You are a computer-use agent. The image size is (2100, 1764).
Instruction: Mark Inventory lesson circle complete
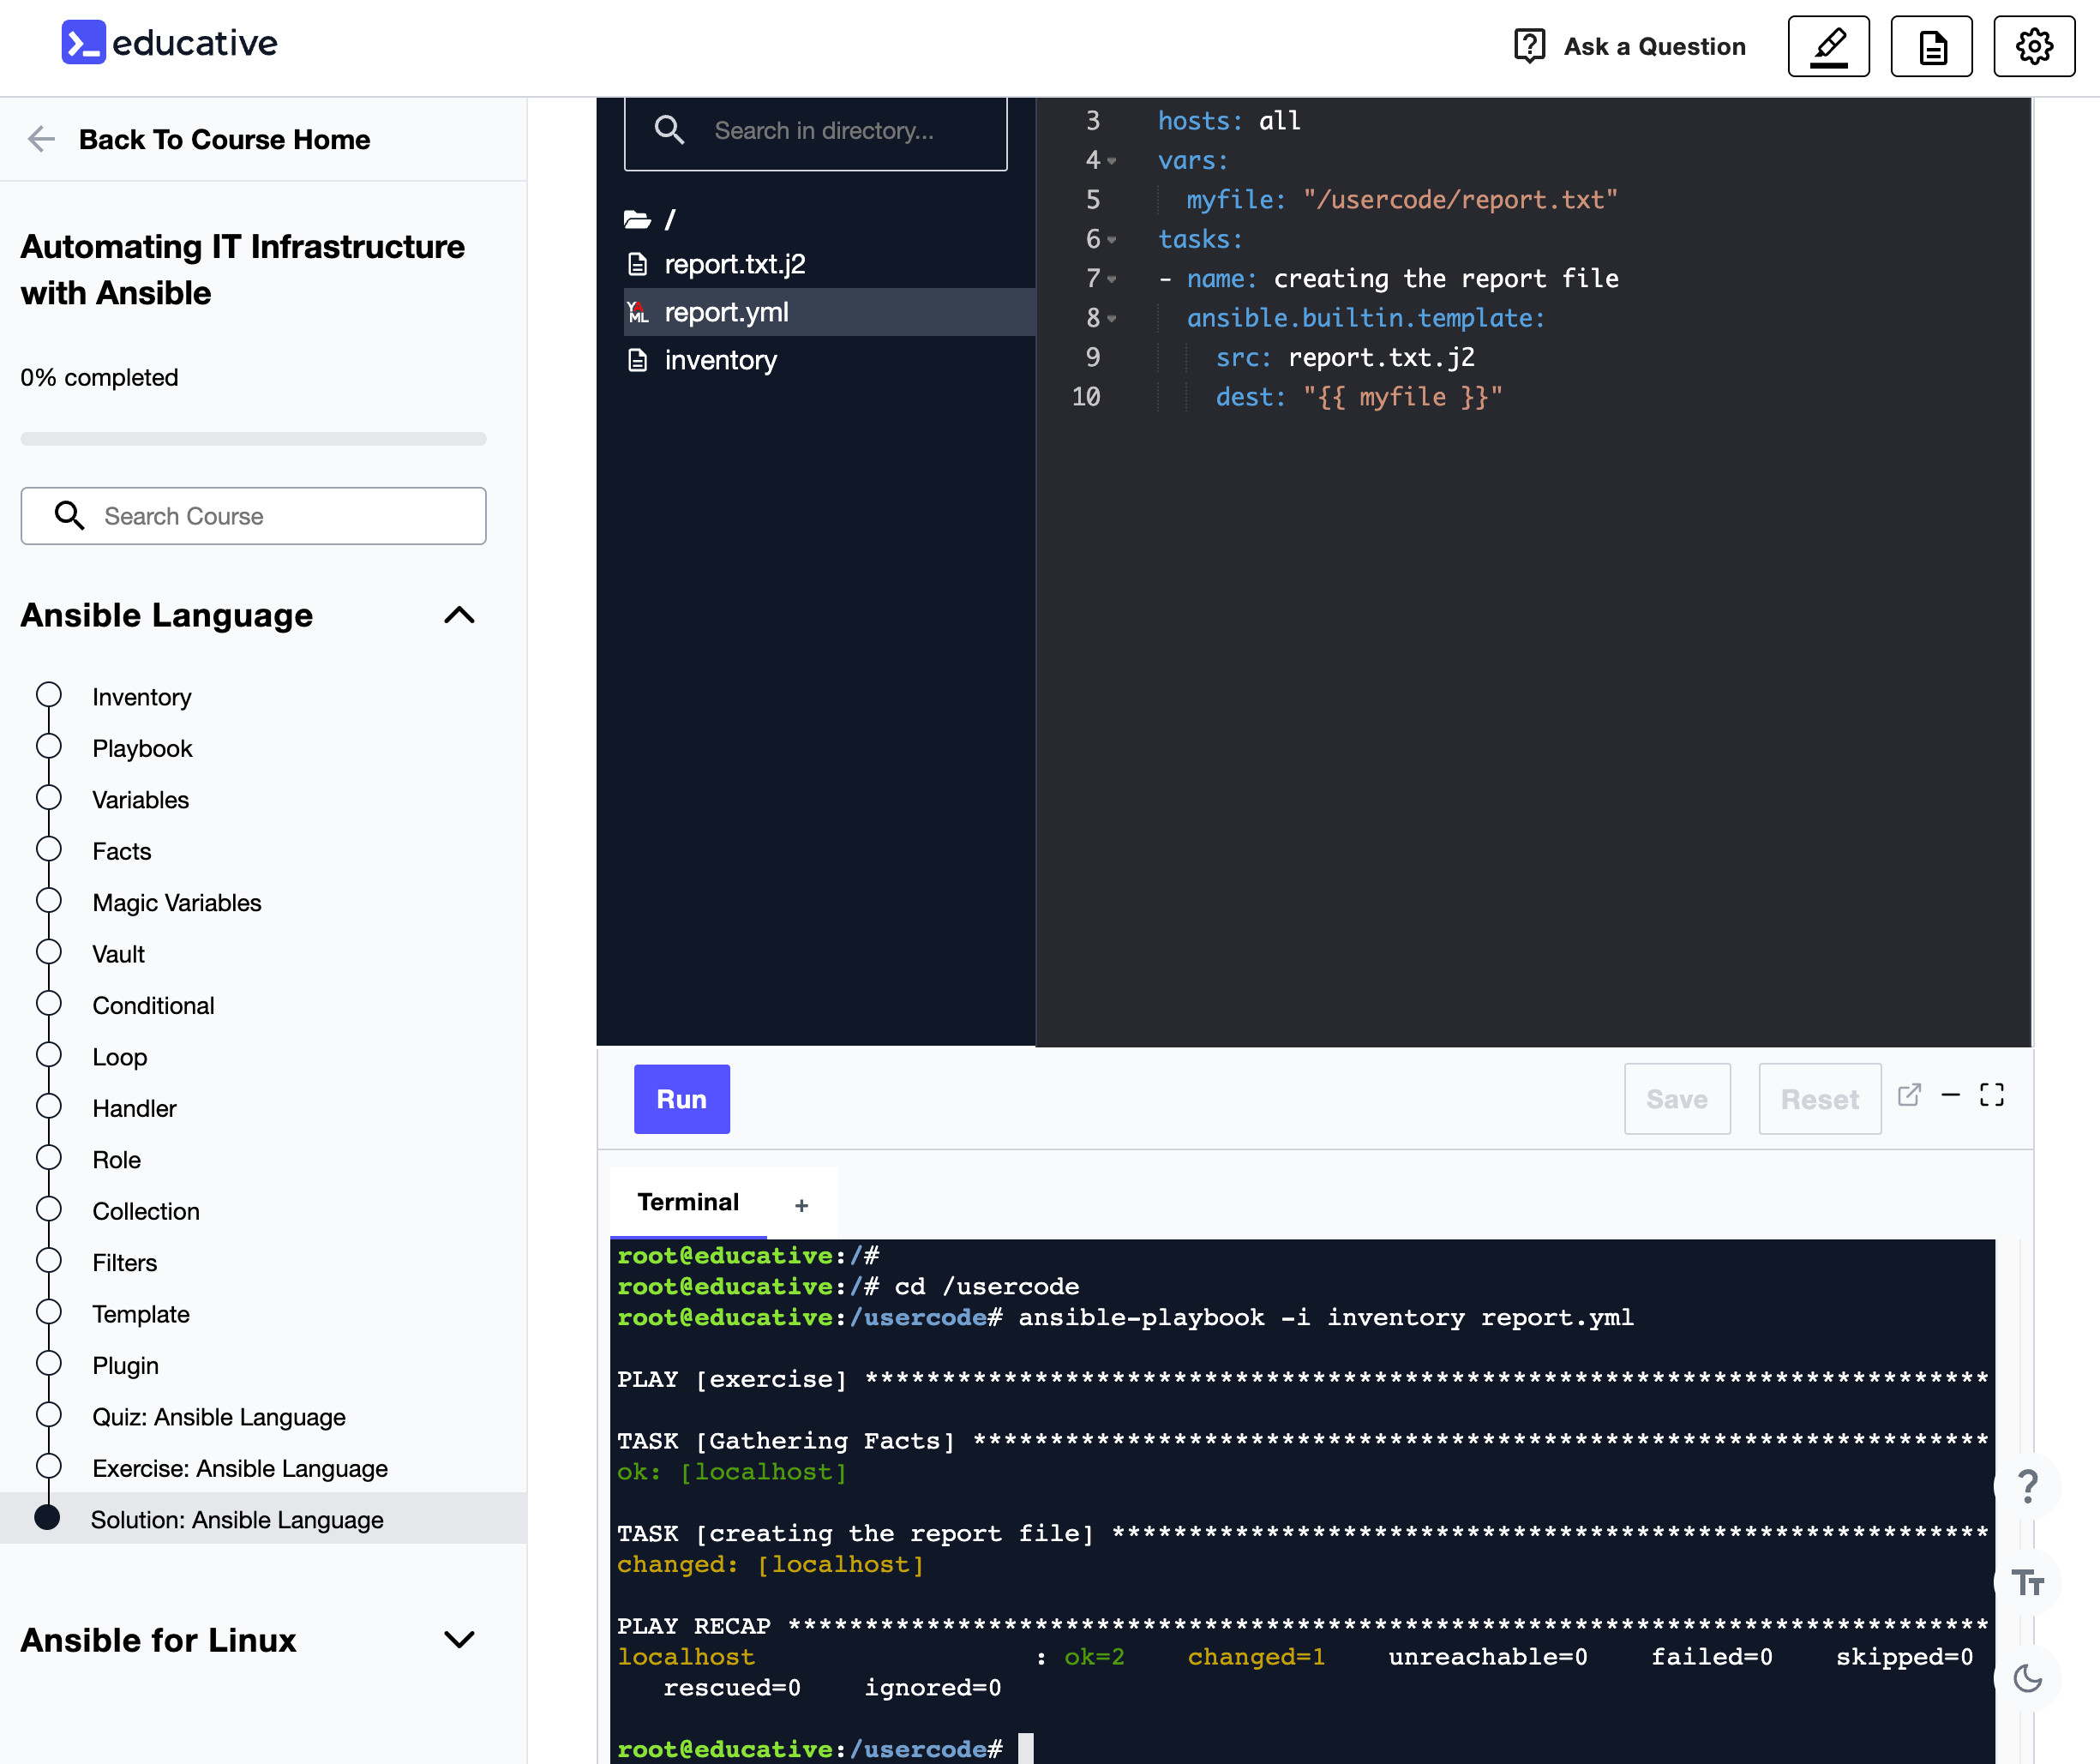pos(49,695)
